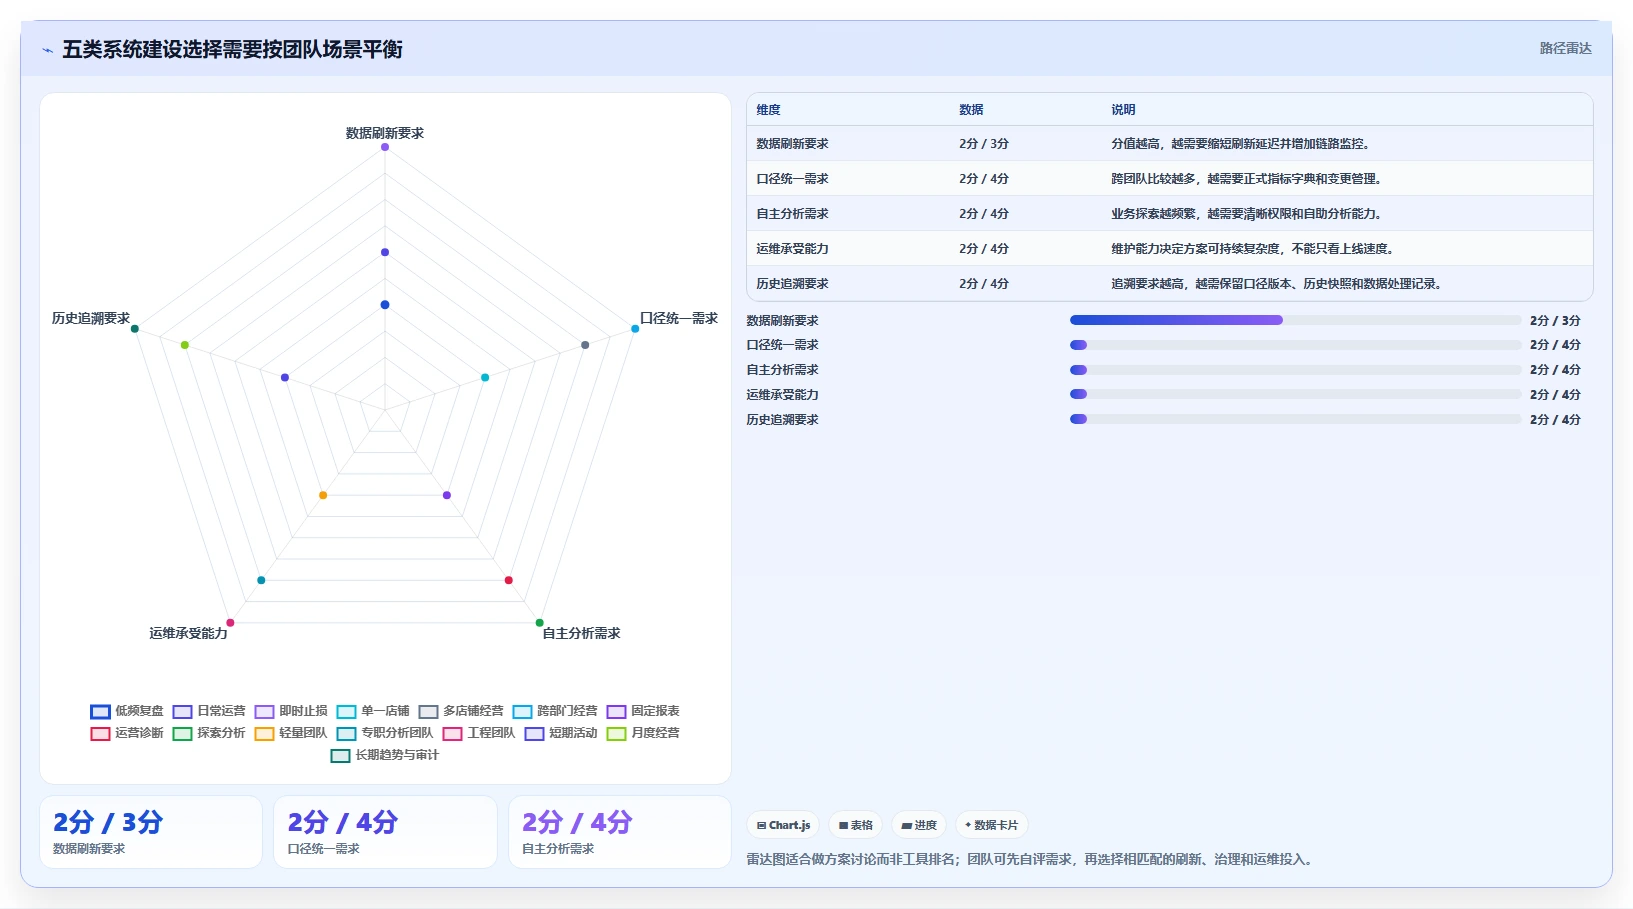Click description 维护能力决定方案可持续复杂度
Image resolution: width=1633 pixels, height=909 pixels.
pos(1252,249)
